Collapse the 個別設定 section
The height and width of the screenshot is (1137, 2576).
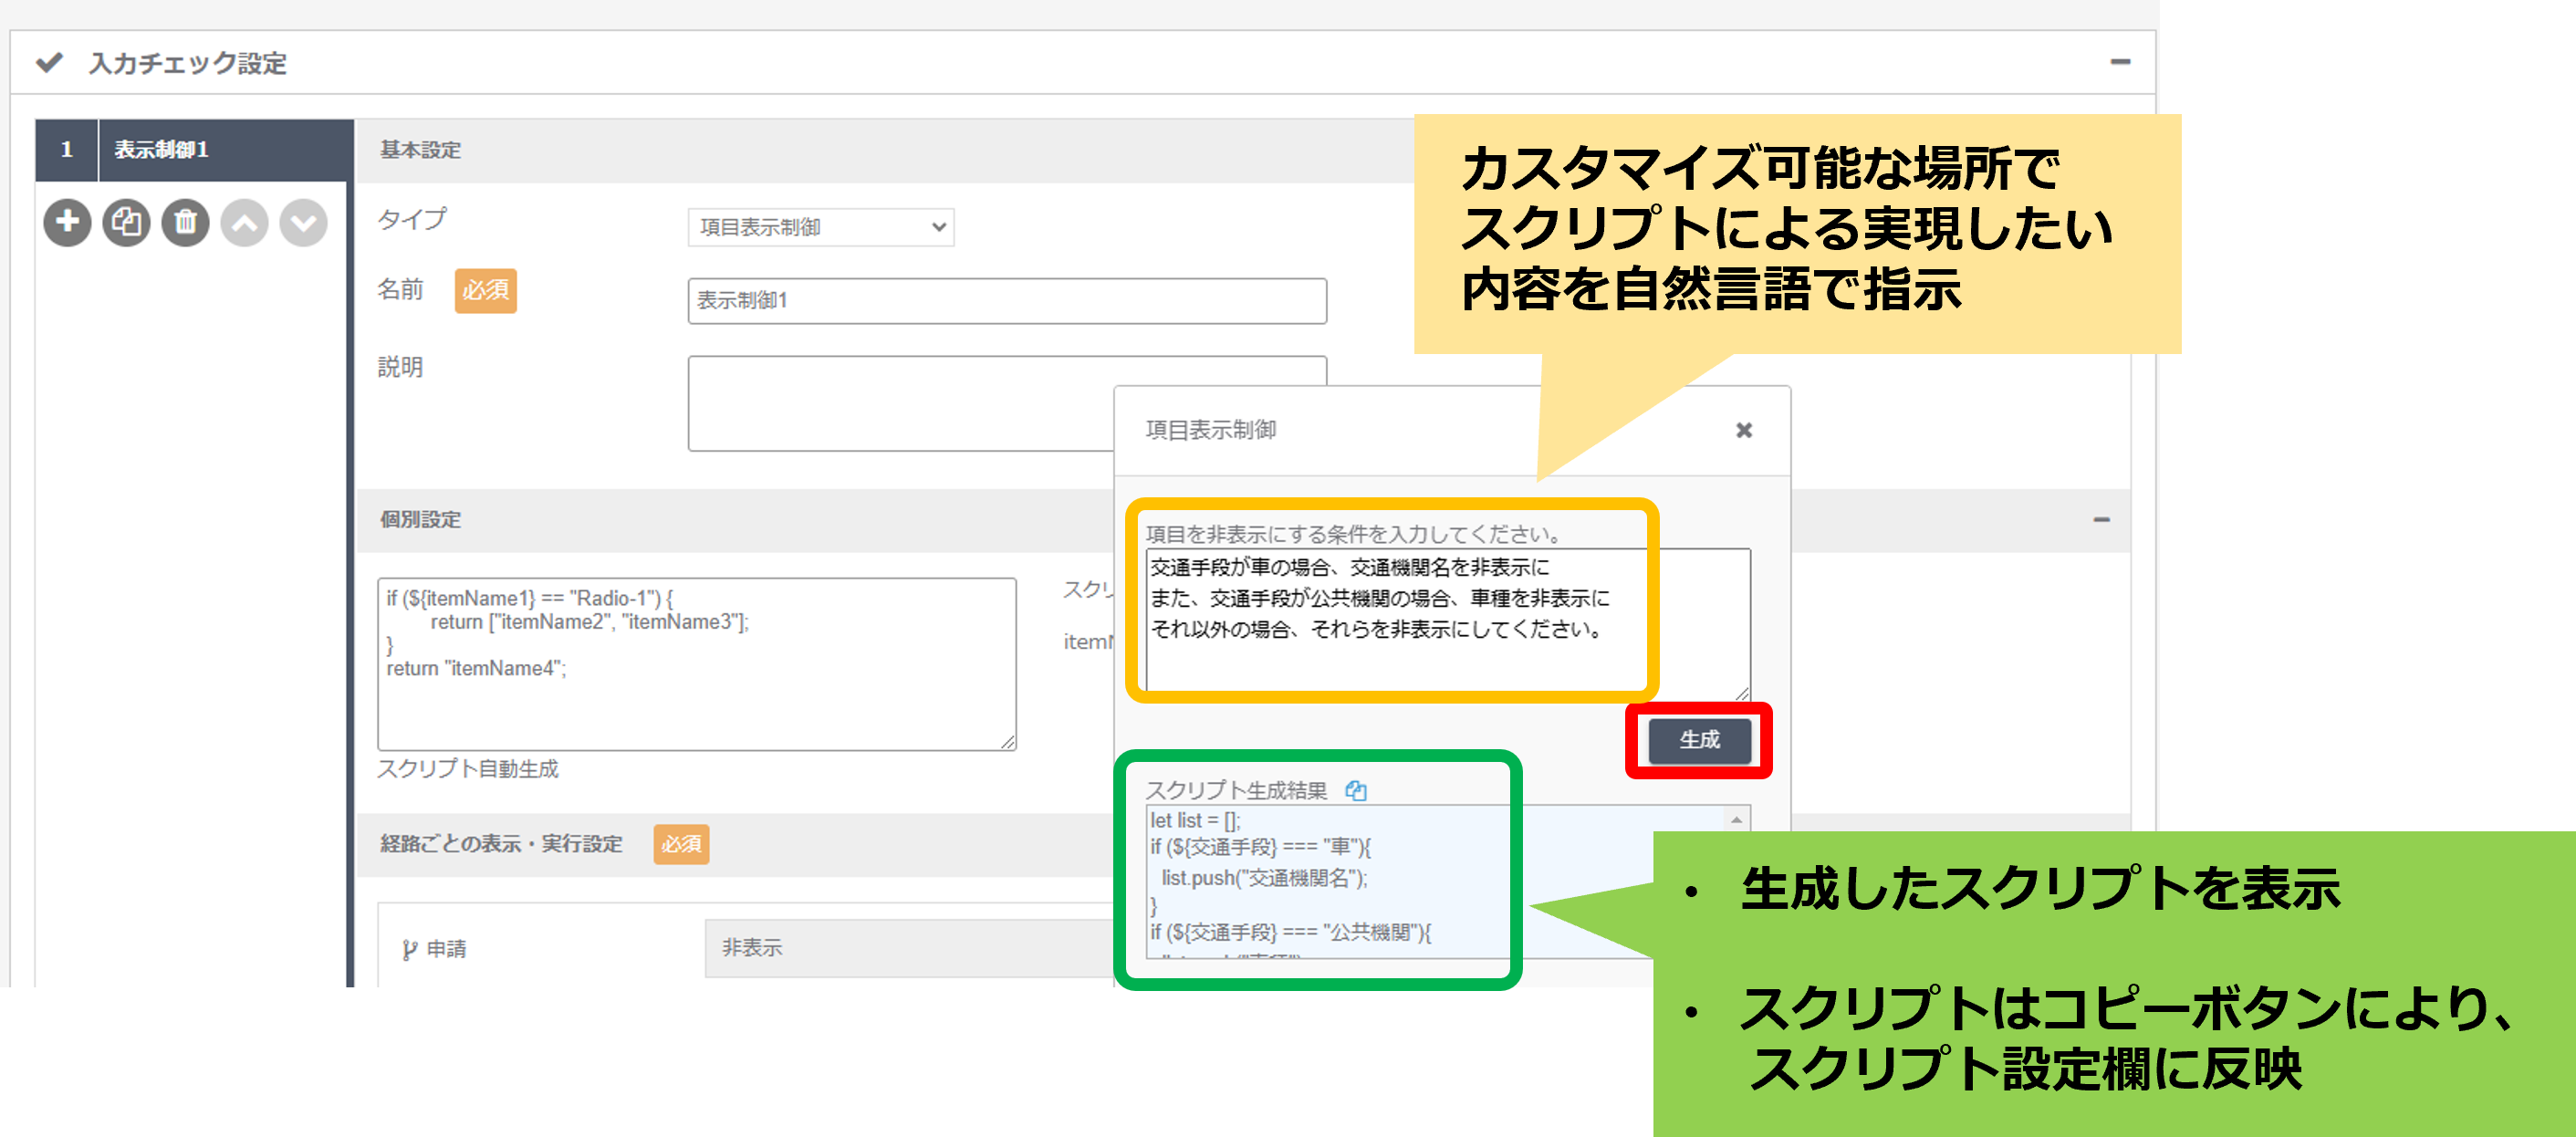[x=2101, y=519]
